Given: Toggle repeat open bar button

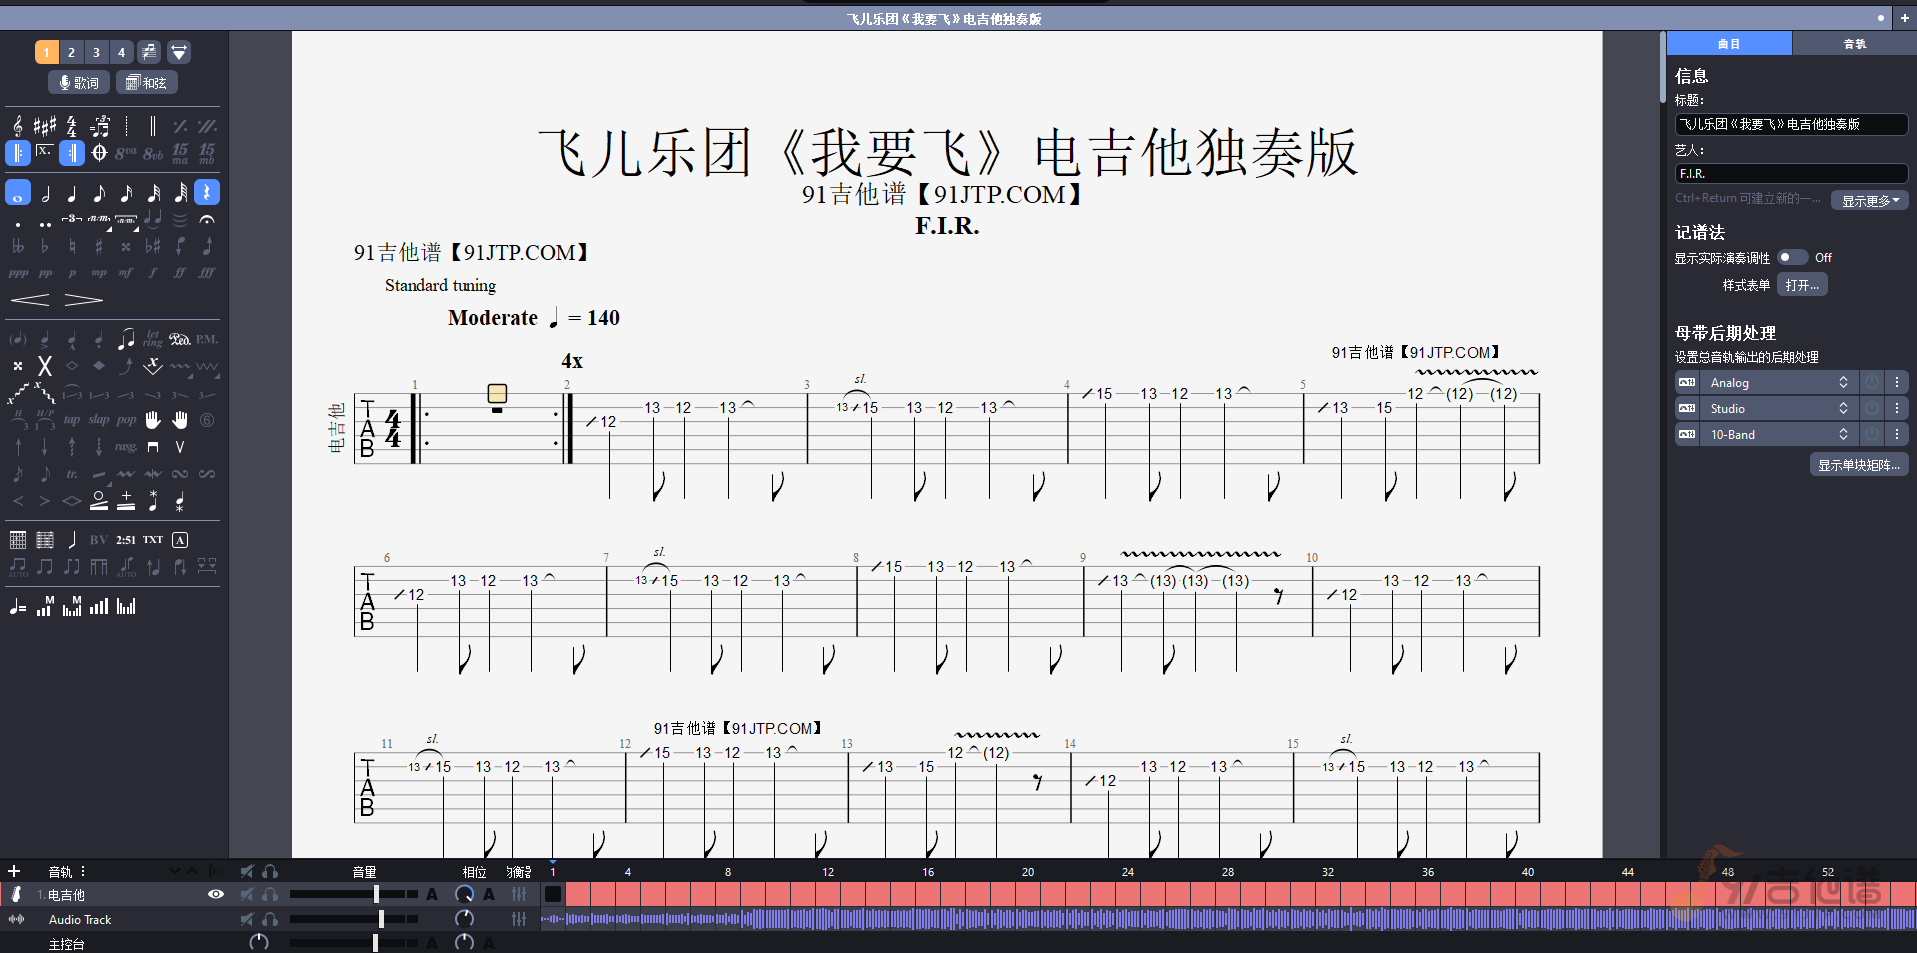Looking at the screenshot, I should (18, 153).
